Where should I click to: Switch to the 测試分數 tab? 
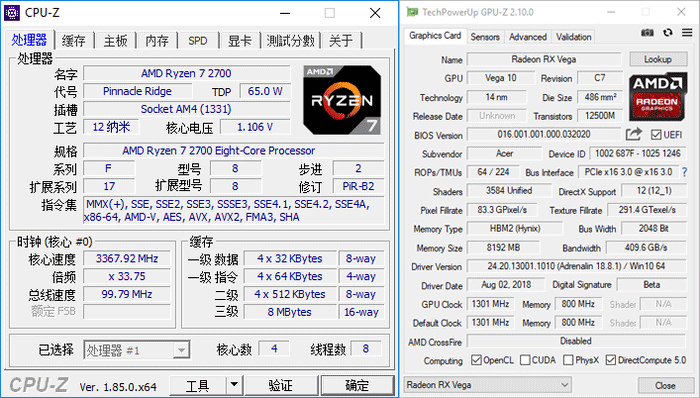[x=291, y=41]
